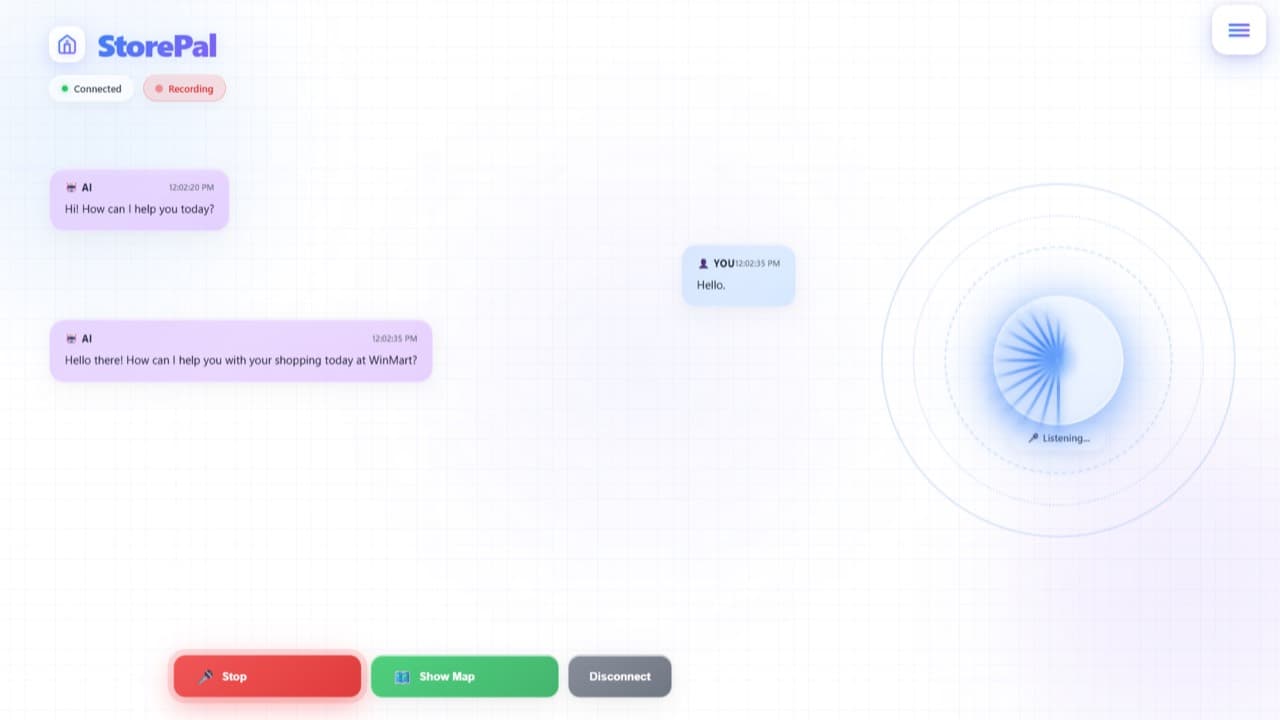Click the red Recording status dot
The width and height of the screenshot is (1280, 720).
point(159,89)
